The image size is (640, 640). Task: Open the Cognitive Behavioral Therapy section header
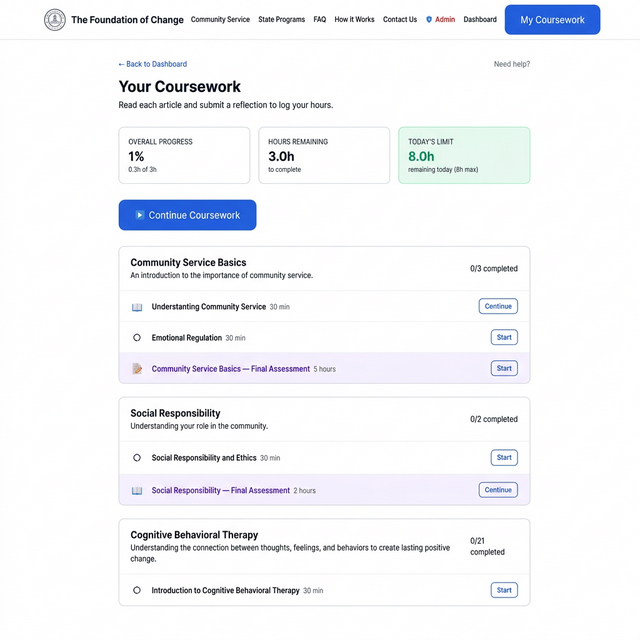(x=194, y=535)
